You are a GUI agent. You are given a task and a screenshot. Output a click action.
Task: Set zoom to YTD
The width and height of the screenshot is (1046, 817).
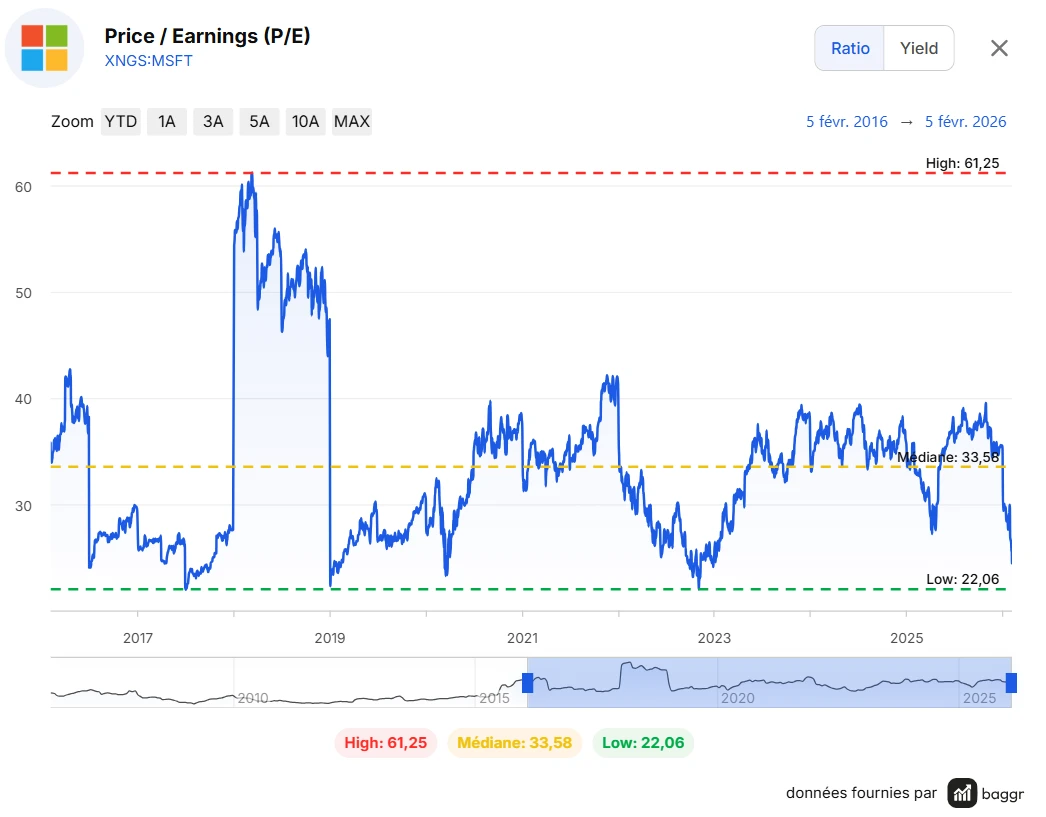point(121,122)
